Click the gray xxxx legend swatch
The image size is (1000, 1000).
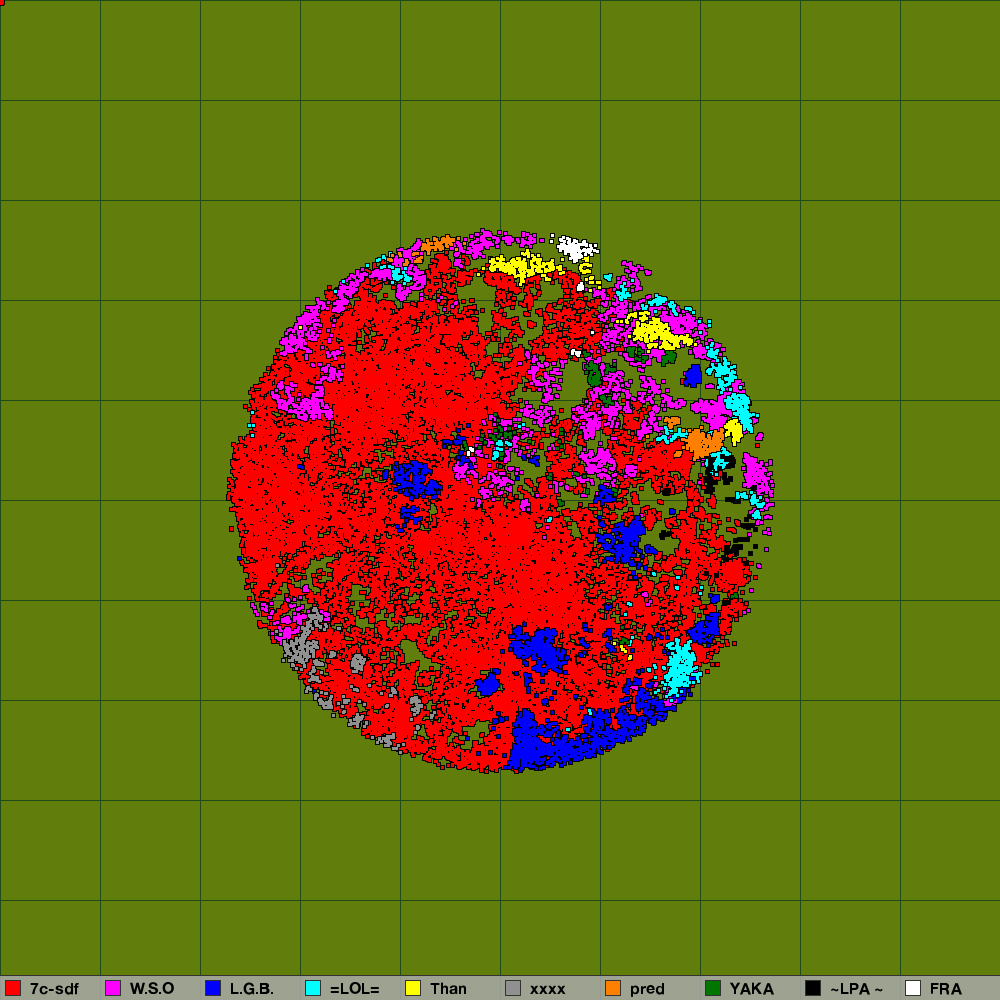pos(513,988)
